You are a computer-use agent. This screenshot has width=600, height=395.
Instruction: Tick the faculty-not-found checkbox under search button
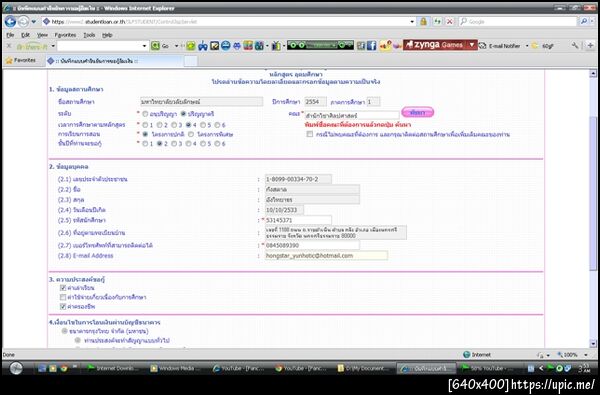(310, 134)
